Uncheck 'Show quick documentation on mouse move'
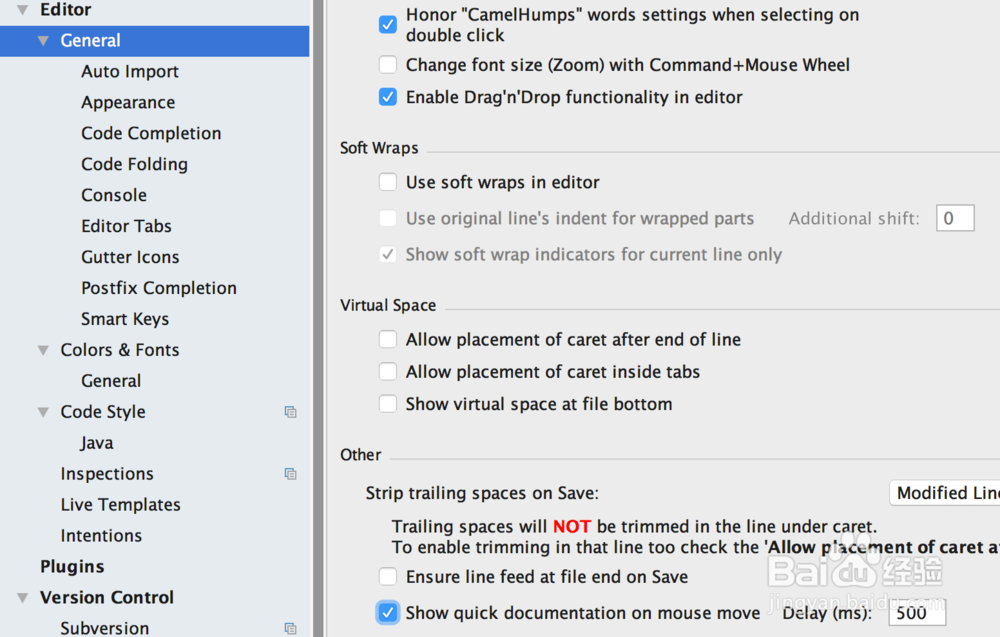The height and width of the screenshot is (637, 1000). point(388,613)
